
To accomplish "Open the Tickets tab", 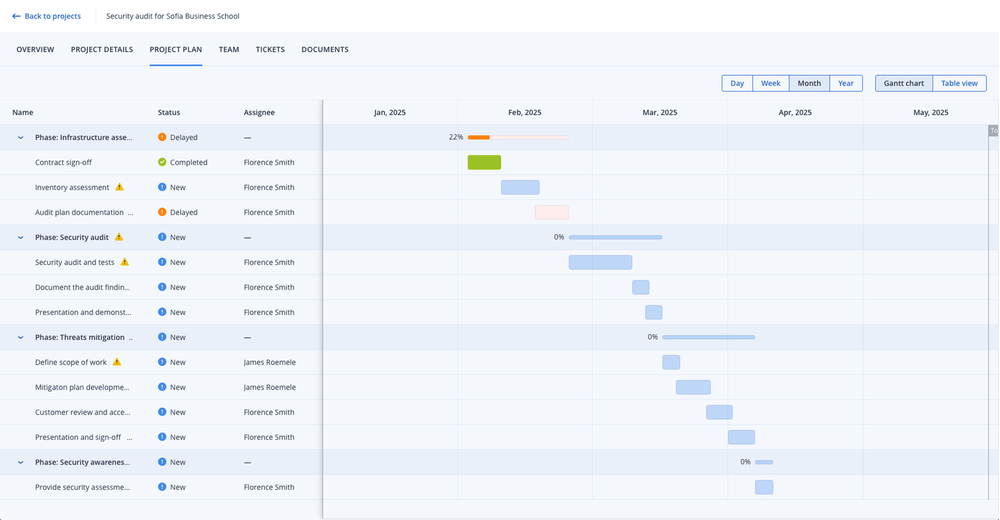I will pyautogui.click(x=270, y=49).
